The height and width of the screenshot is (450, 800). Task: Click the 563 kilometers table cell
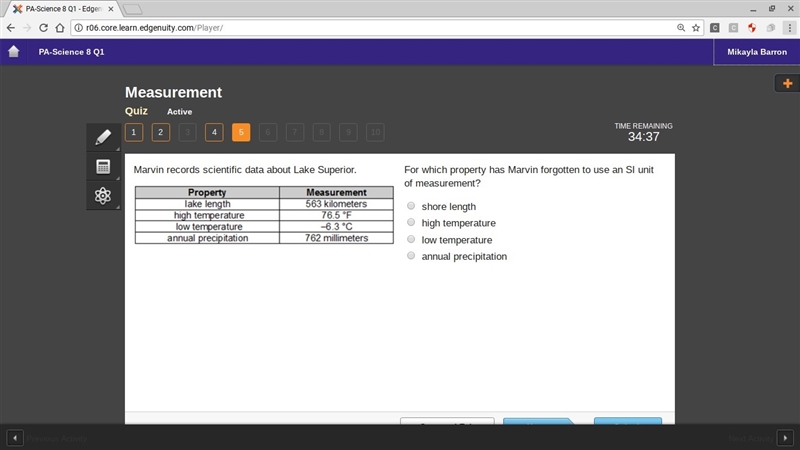(336, 204)
